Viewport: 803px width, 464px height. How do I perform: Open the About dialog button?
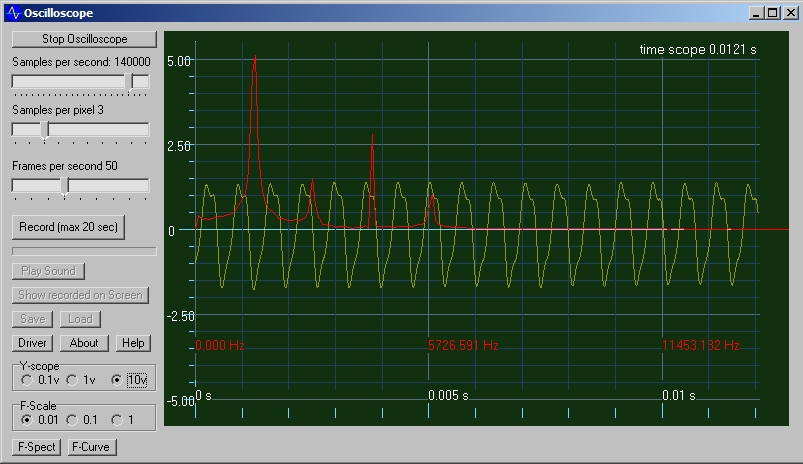(x=84, y=343)
